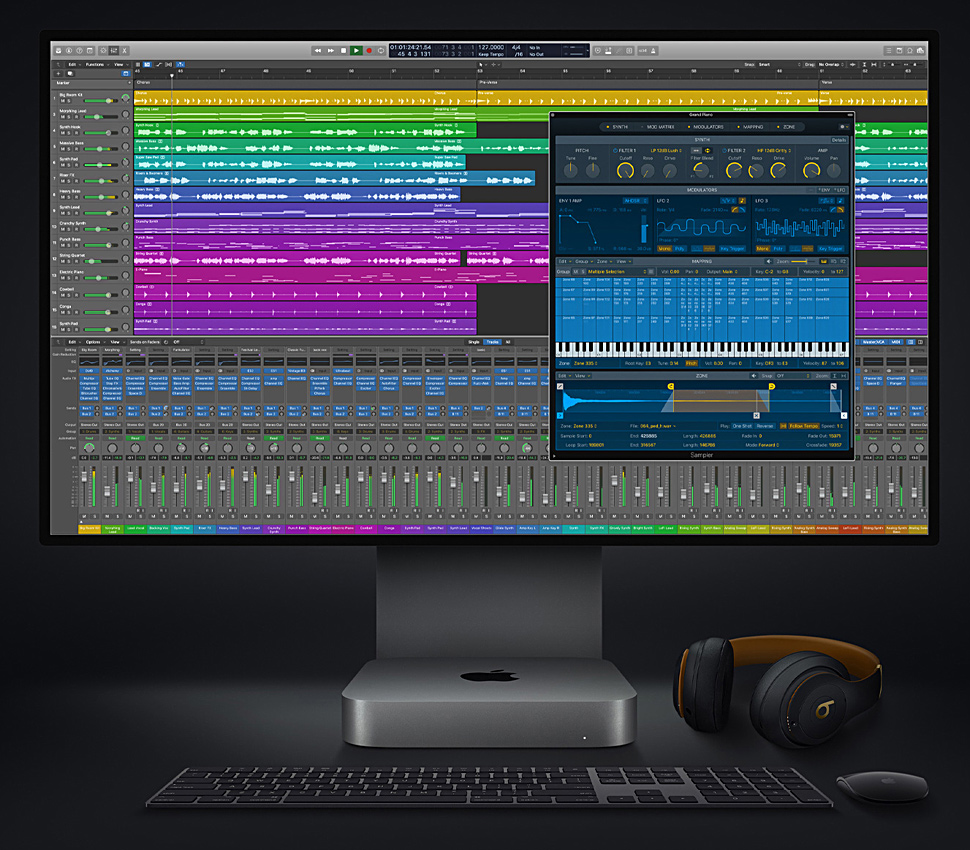Toggle the Cycle button in the transport

tap(381, 50)
